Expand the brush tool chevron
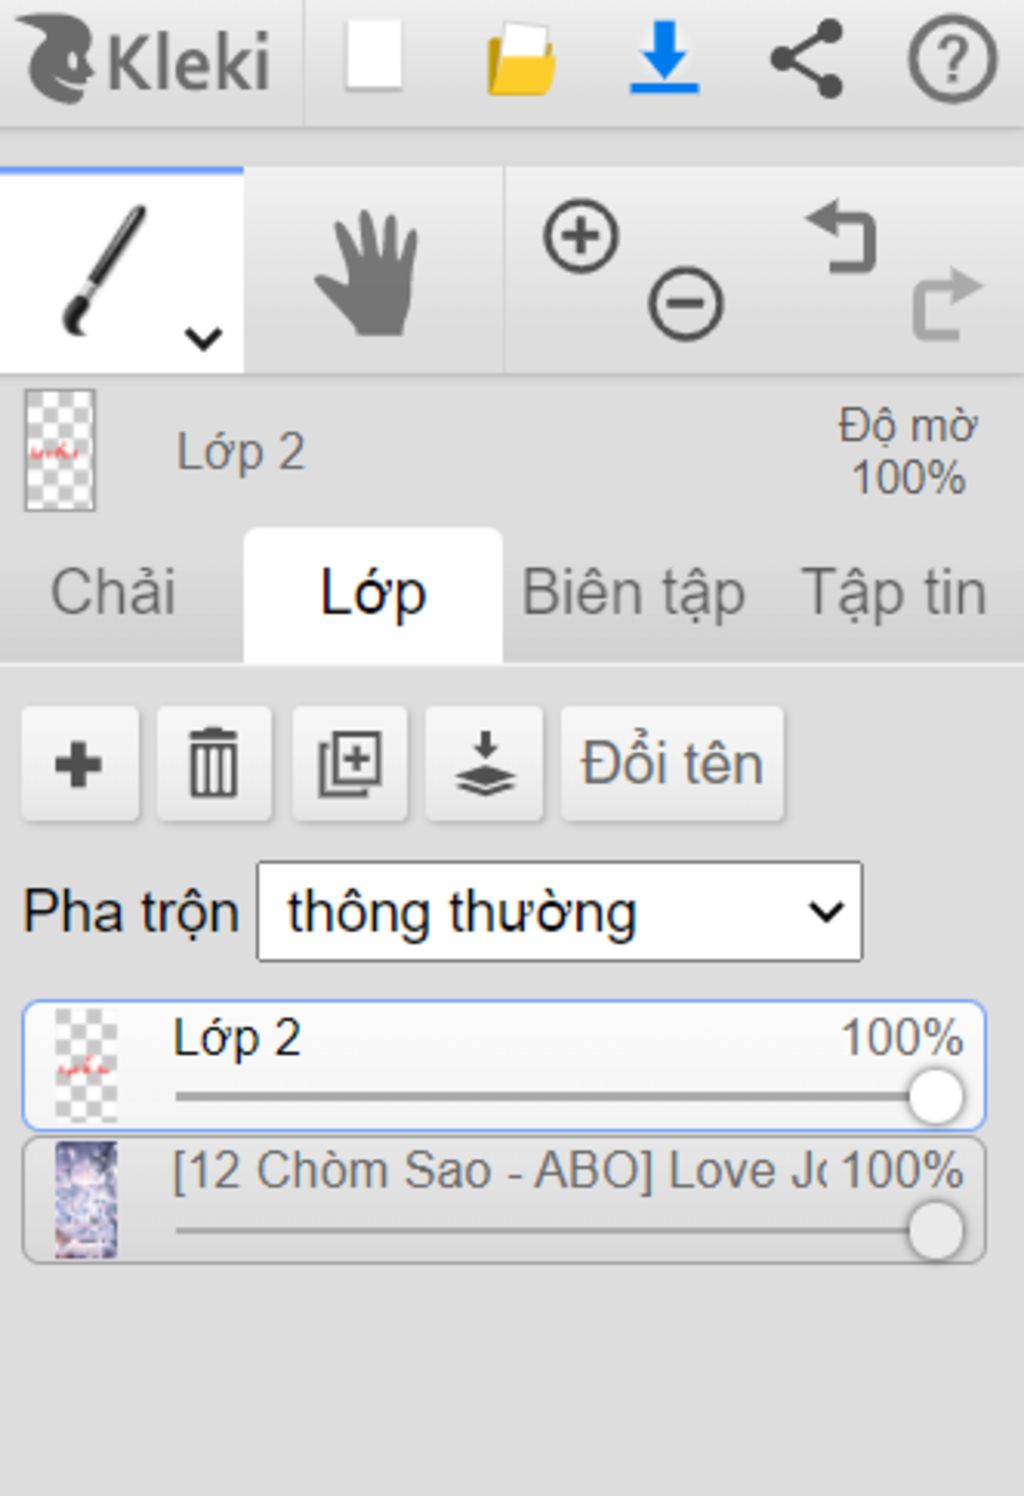Viewport: 1024px width, 1496px height. click(x=204, y=338)
